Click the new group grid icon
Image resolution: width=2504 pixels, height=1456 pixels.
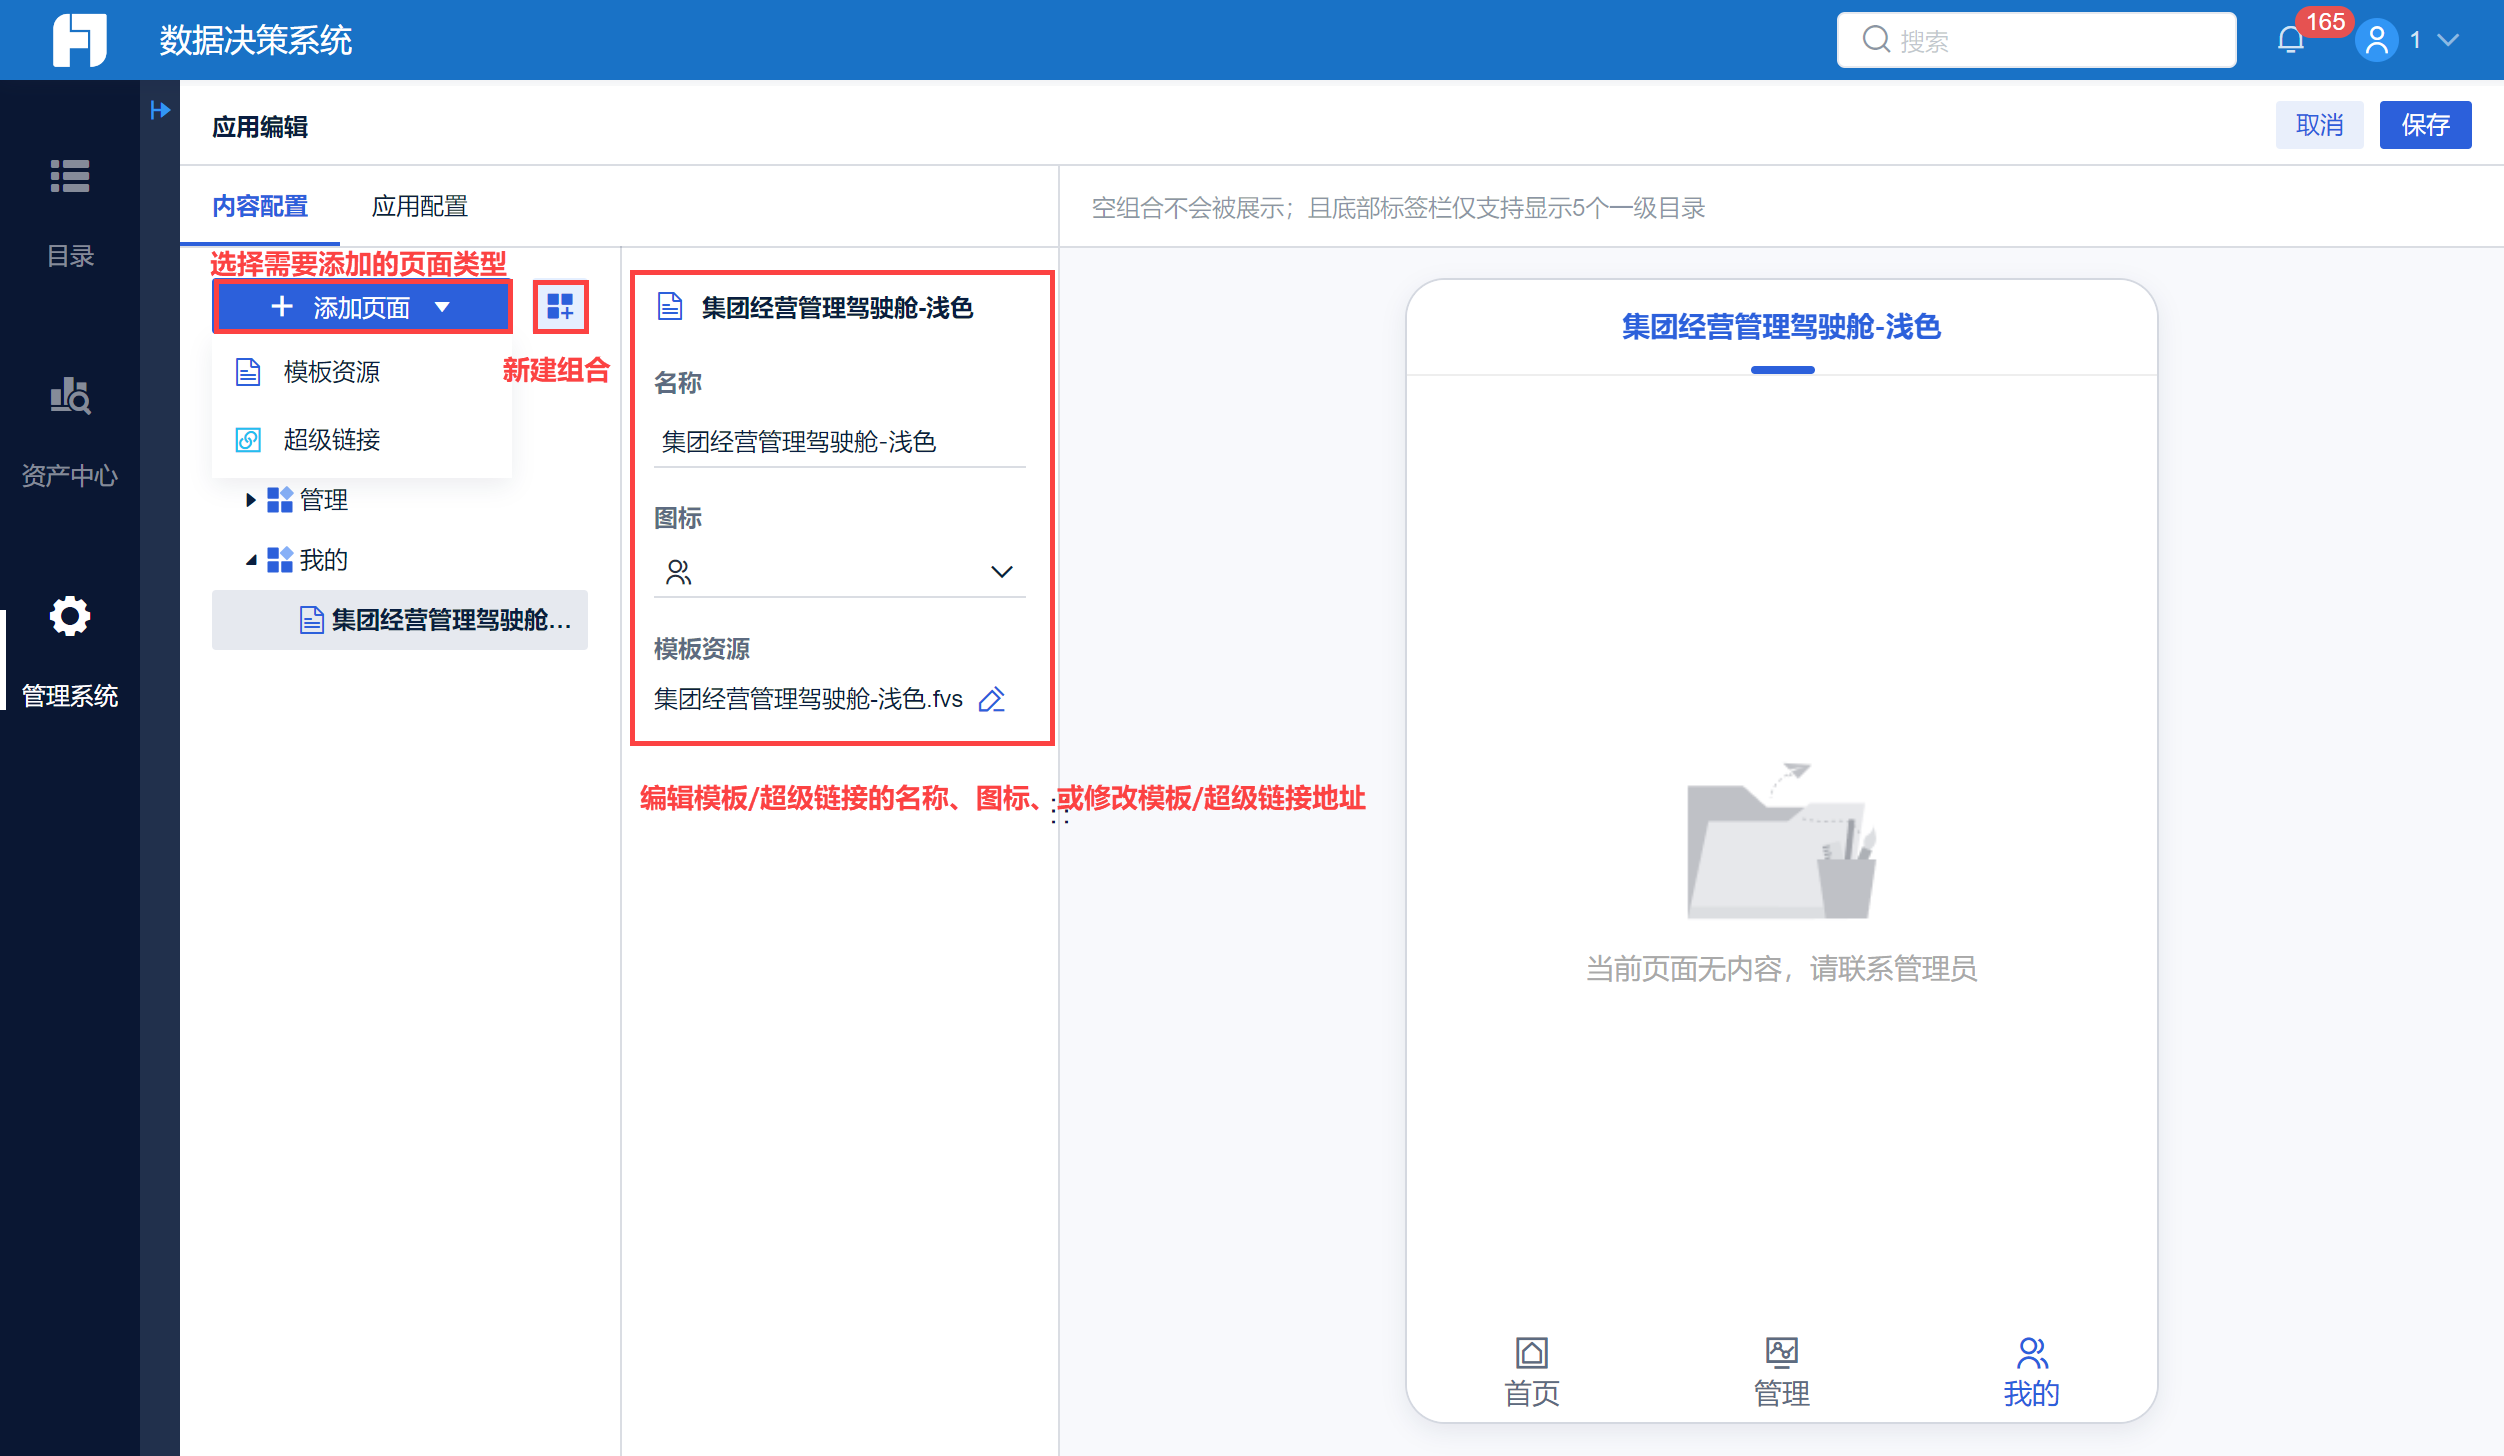[560, 306]
